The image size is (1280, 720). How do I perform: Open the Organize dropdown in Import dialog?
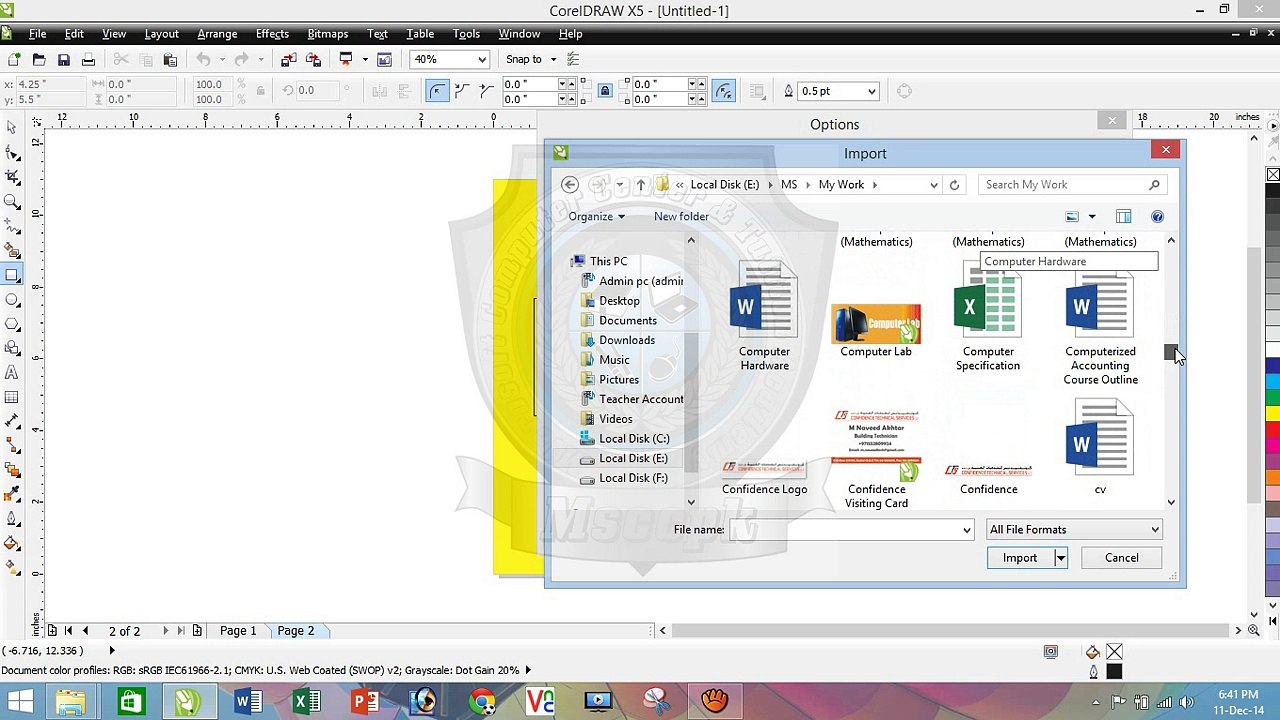[x=596, y=217]
